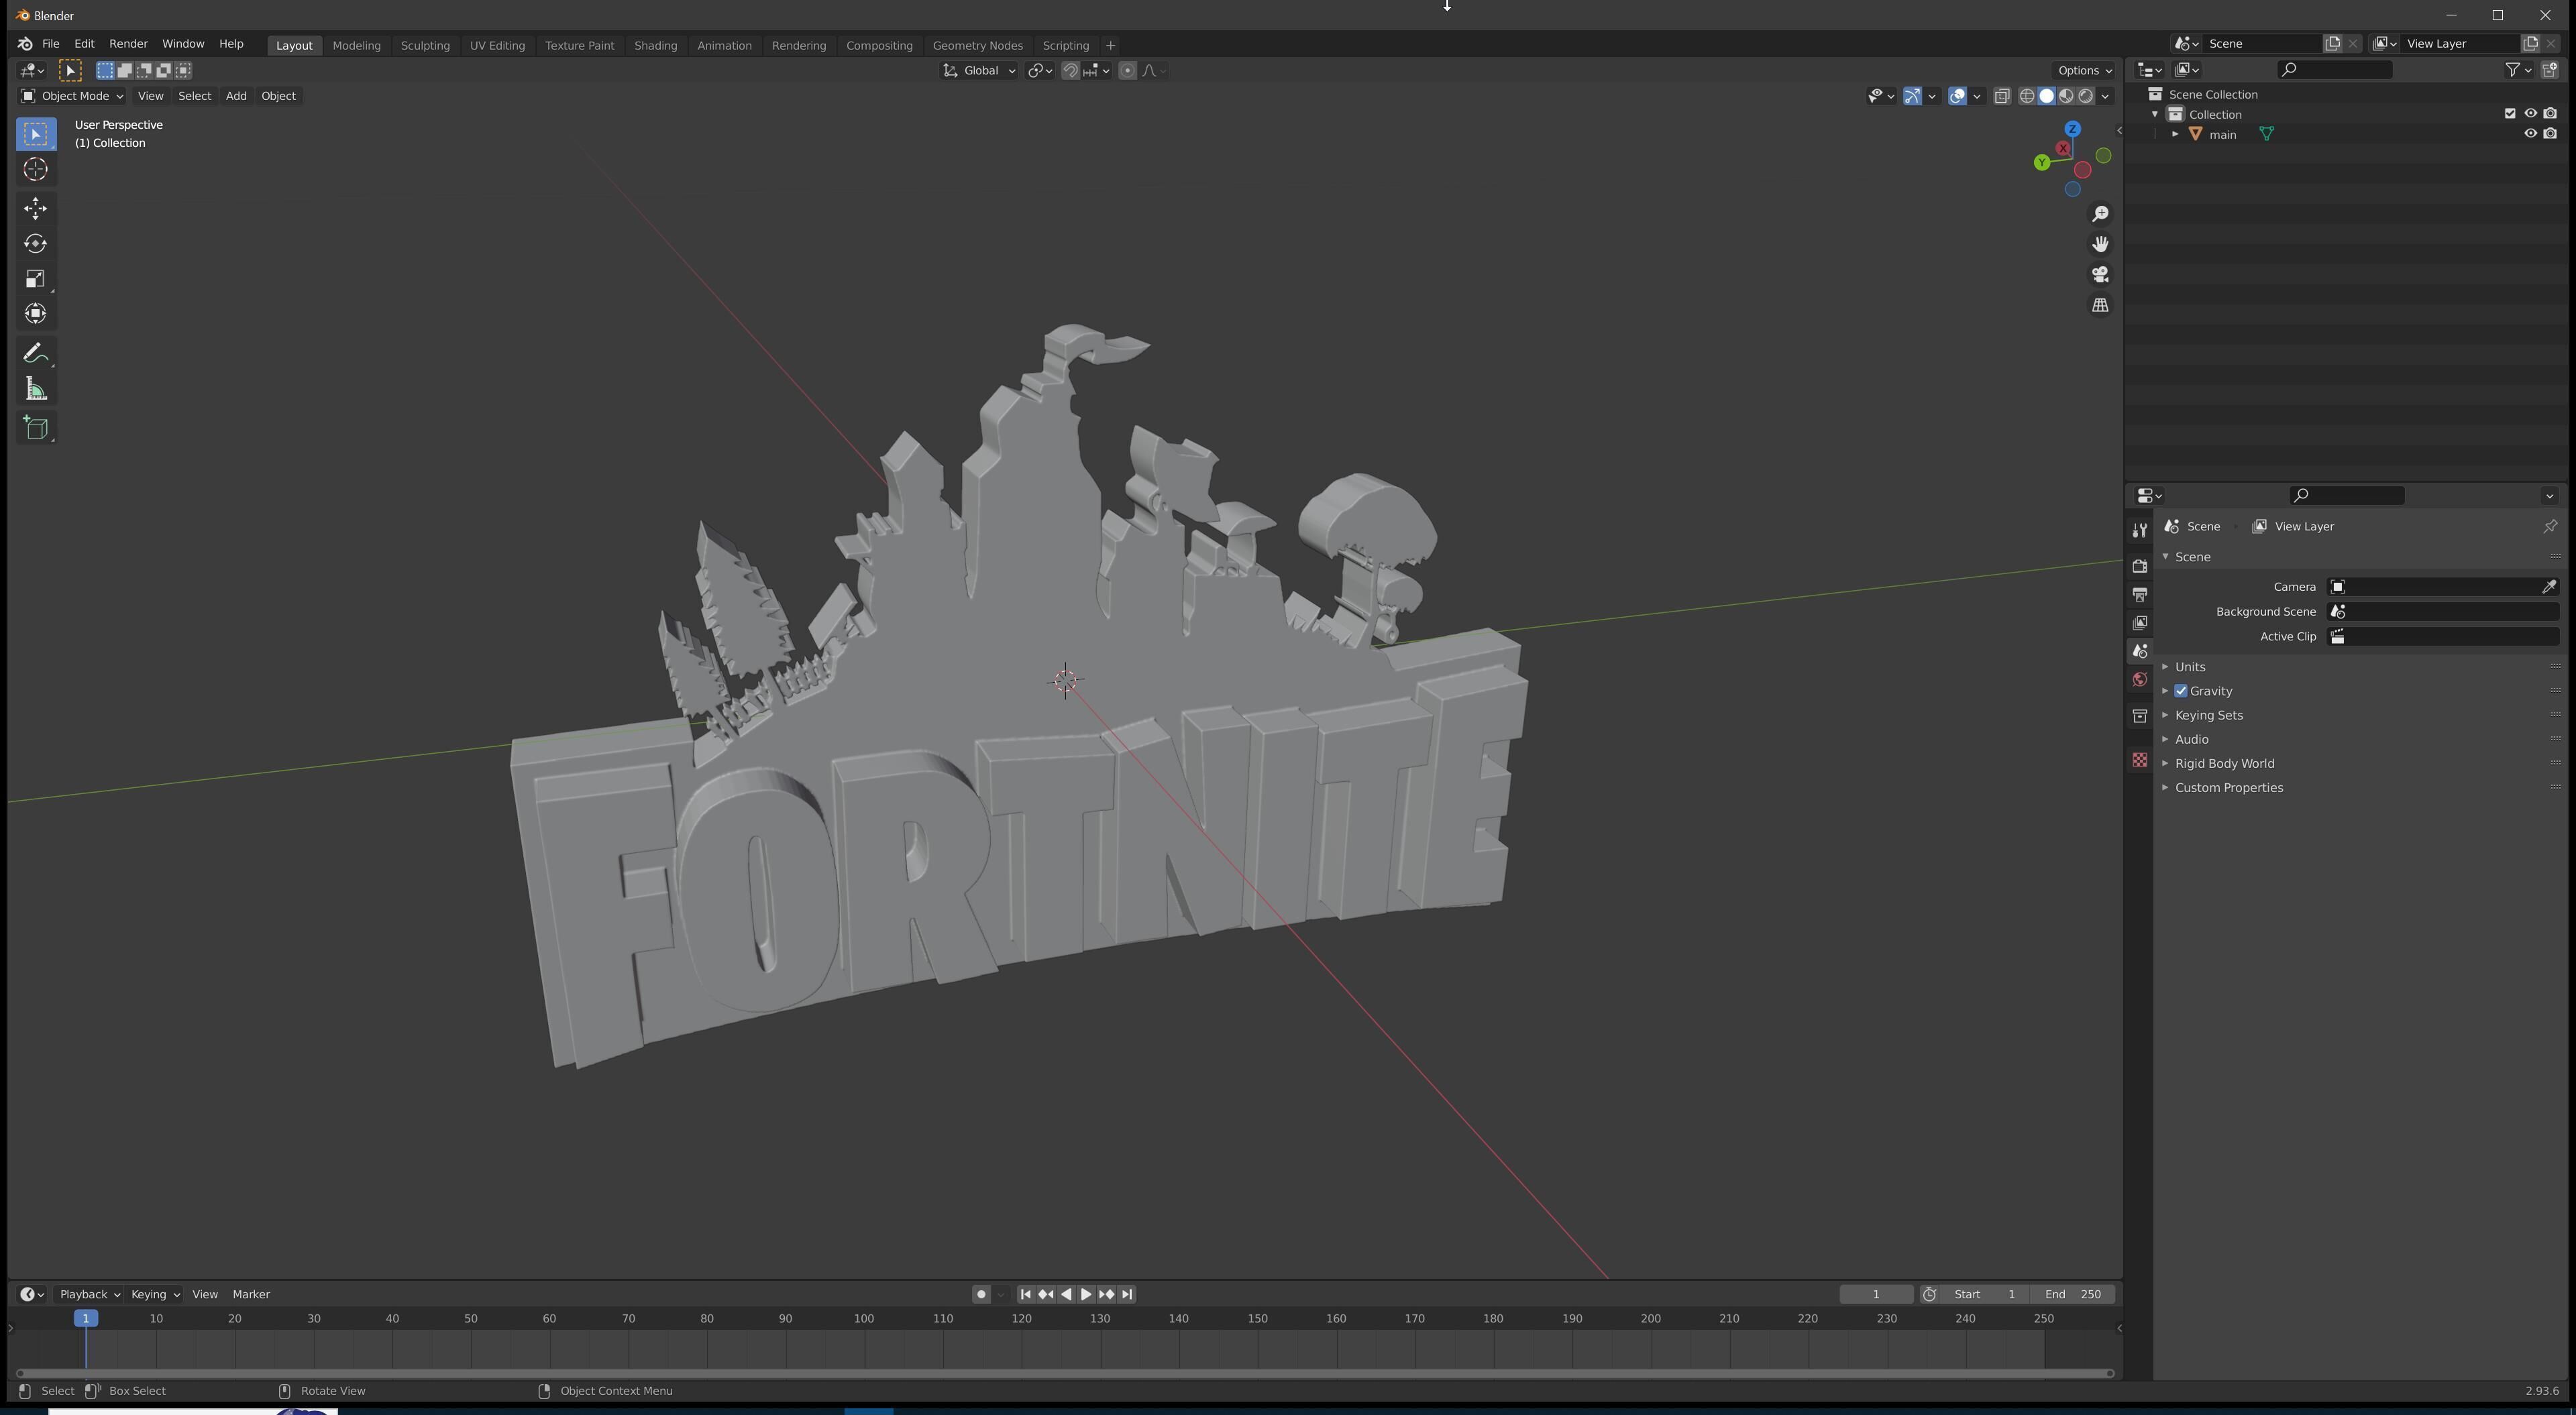Open the Keying dropdown
The height and width of the screenshot is (1415, 2576).
click(x=155, y=1294)
